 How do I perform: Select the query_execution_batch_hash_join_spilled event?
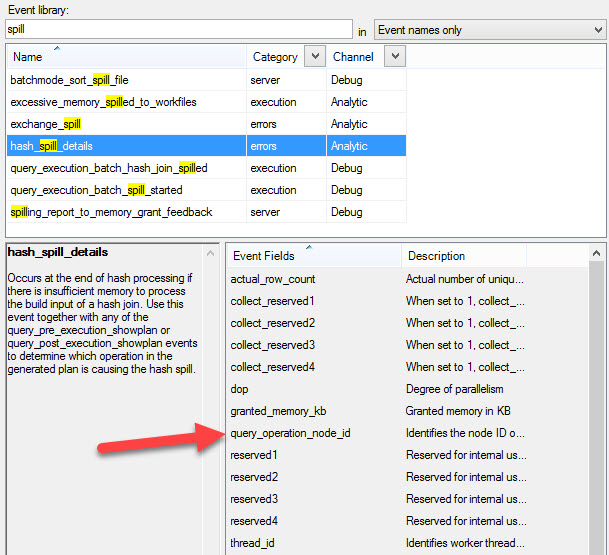[108, 168]
